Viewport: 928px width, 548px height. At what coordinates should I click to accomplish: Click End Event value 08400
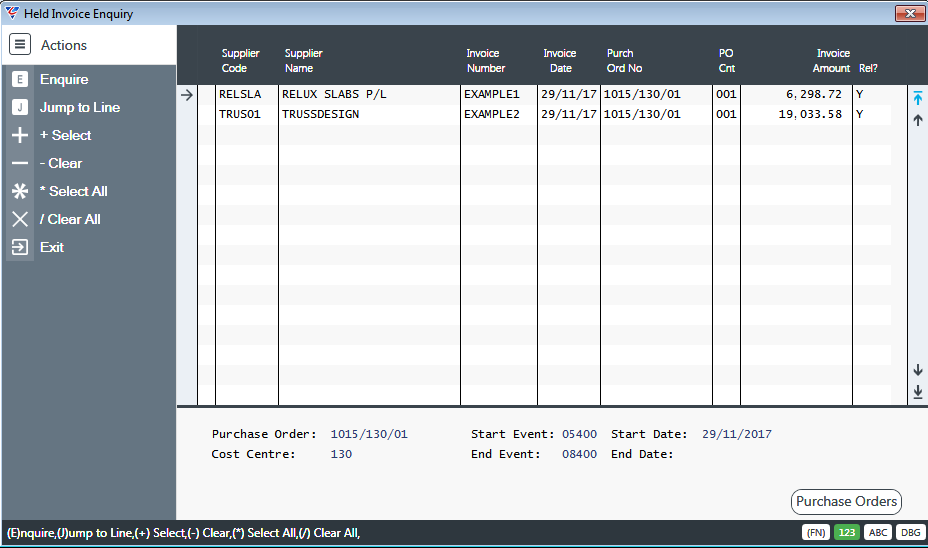point(579,454)
